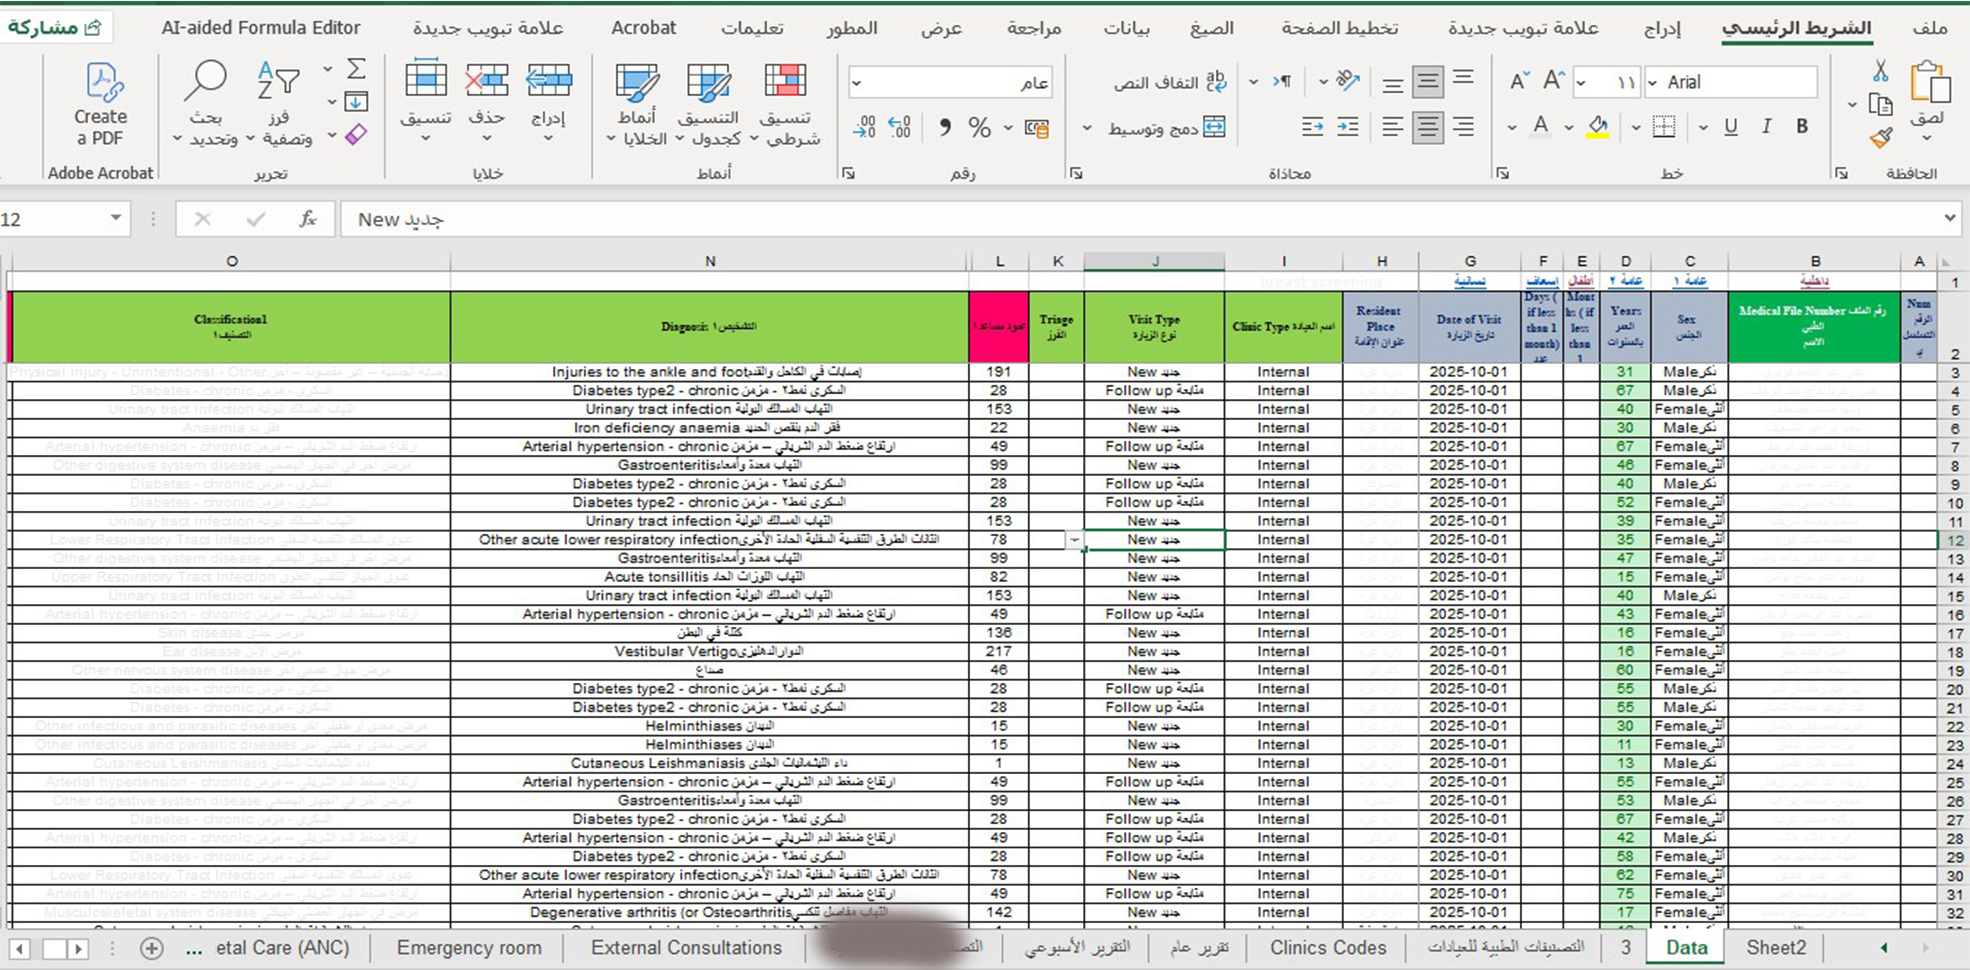The height and width of the screenshot is (970, 1970).
Task: Toggle bold formatting with B button
Action: 1802,127
